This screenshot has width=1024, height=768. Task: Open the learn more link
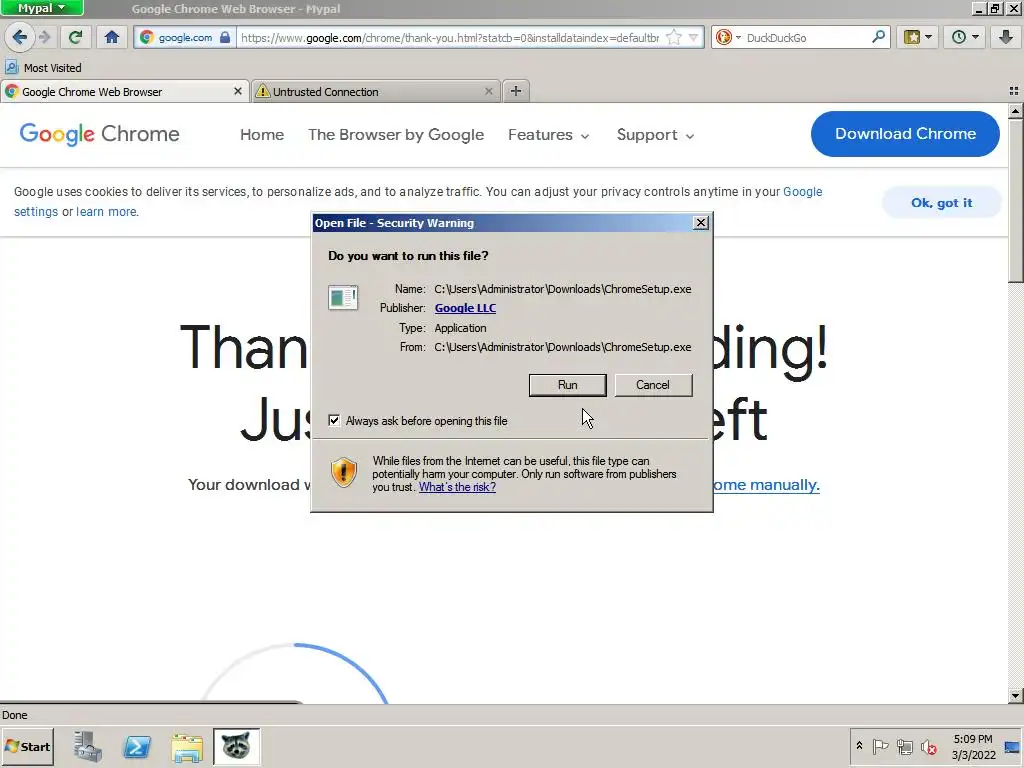pyautogui.click(x=106, y=212)
